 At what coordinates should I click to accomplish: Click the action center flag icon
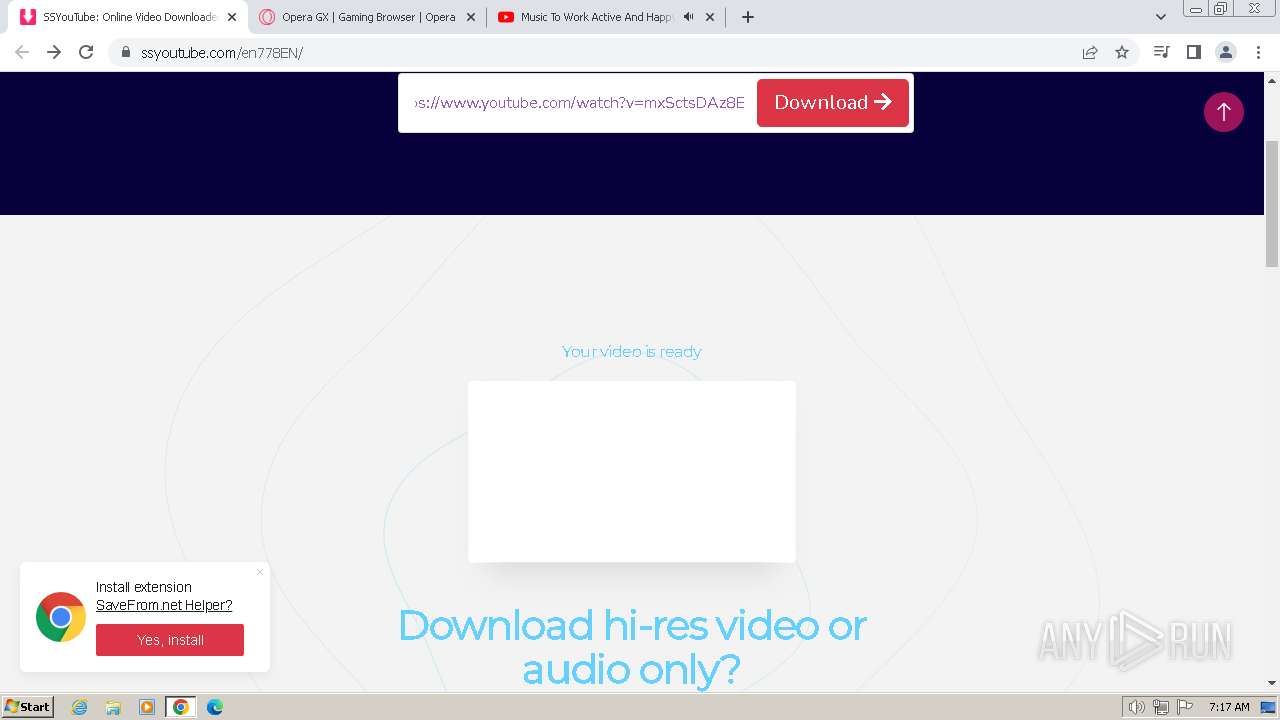pyautogui.click(x=1185, y=707)
